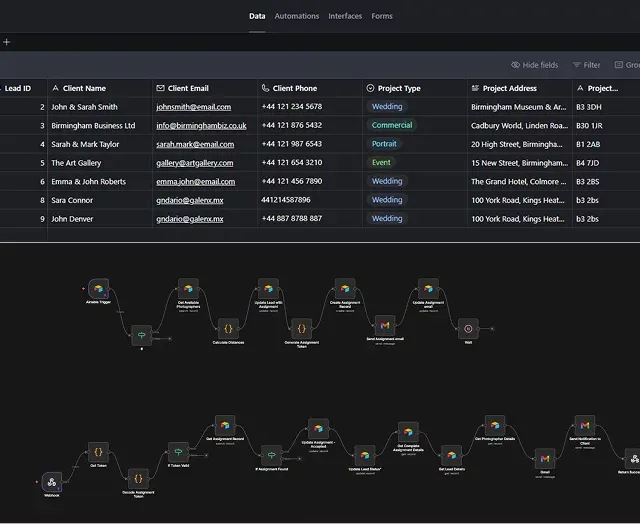Viewport: 640px width, 524px height.
Task: Open the Send Assignment email Gmail node
Action: click(x=385, y=327)
